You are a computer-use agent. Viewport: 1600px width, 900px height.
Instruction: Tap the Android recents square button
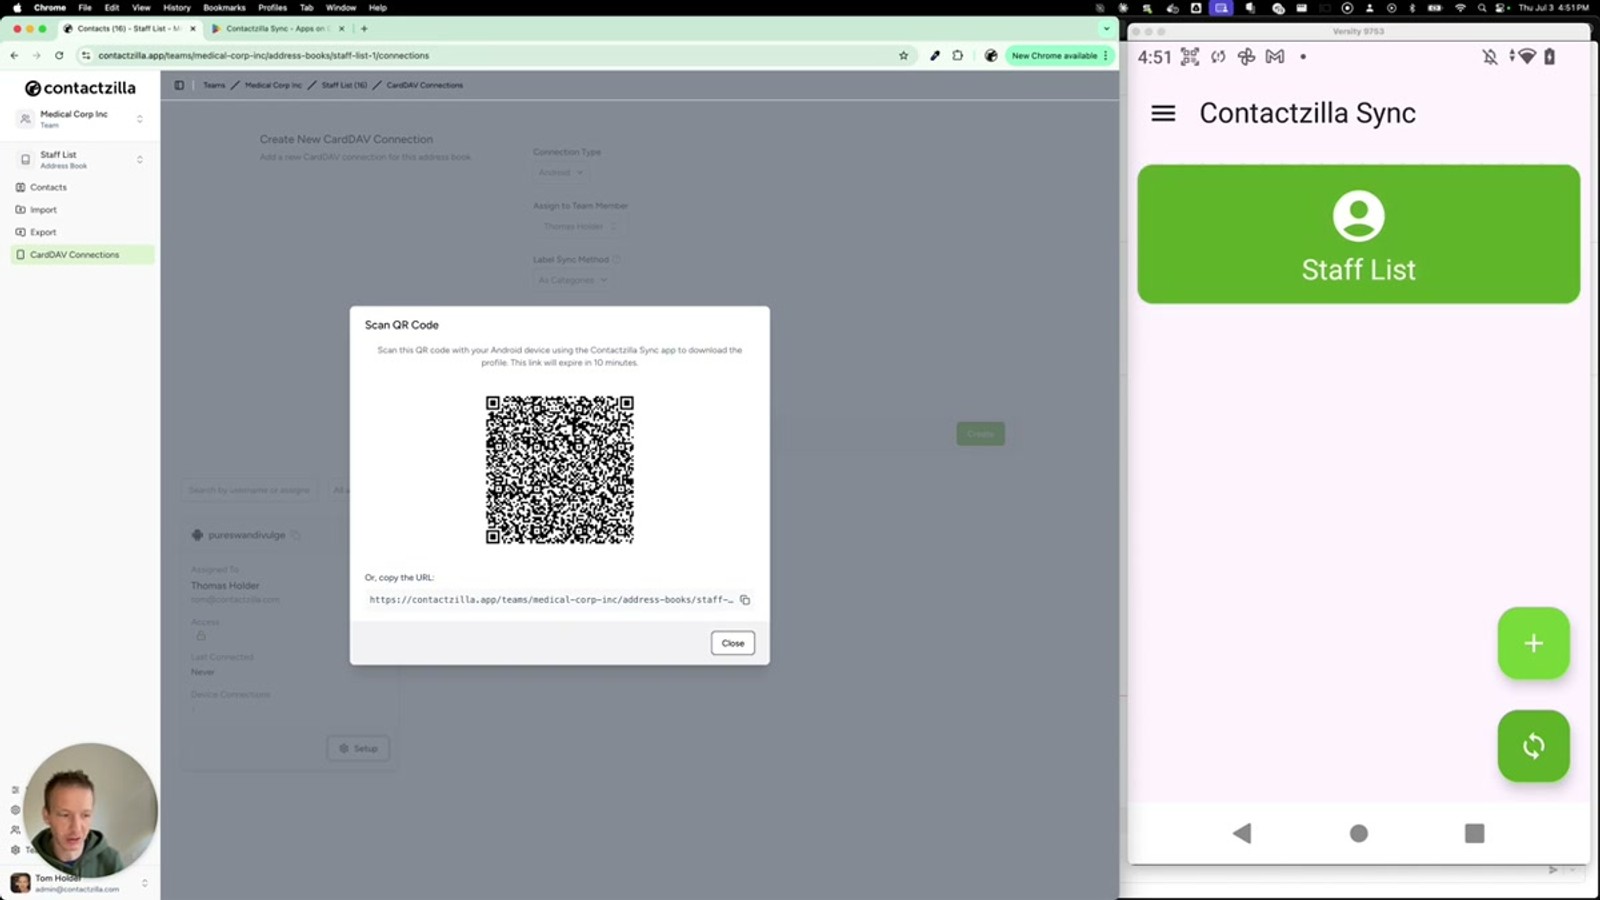(x=1474, y=833)
